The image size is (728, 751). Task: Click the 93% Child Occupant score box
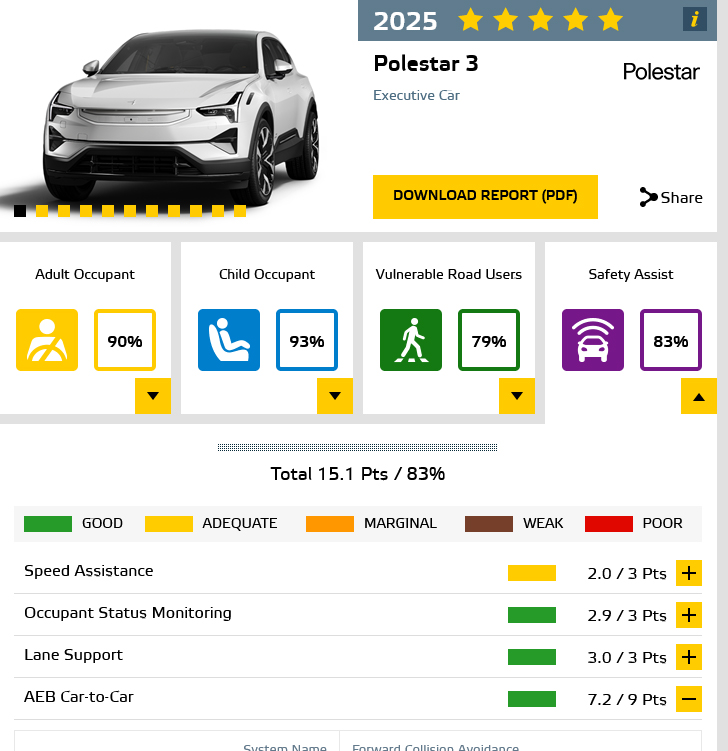[307, 340]
